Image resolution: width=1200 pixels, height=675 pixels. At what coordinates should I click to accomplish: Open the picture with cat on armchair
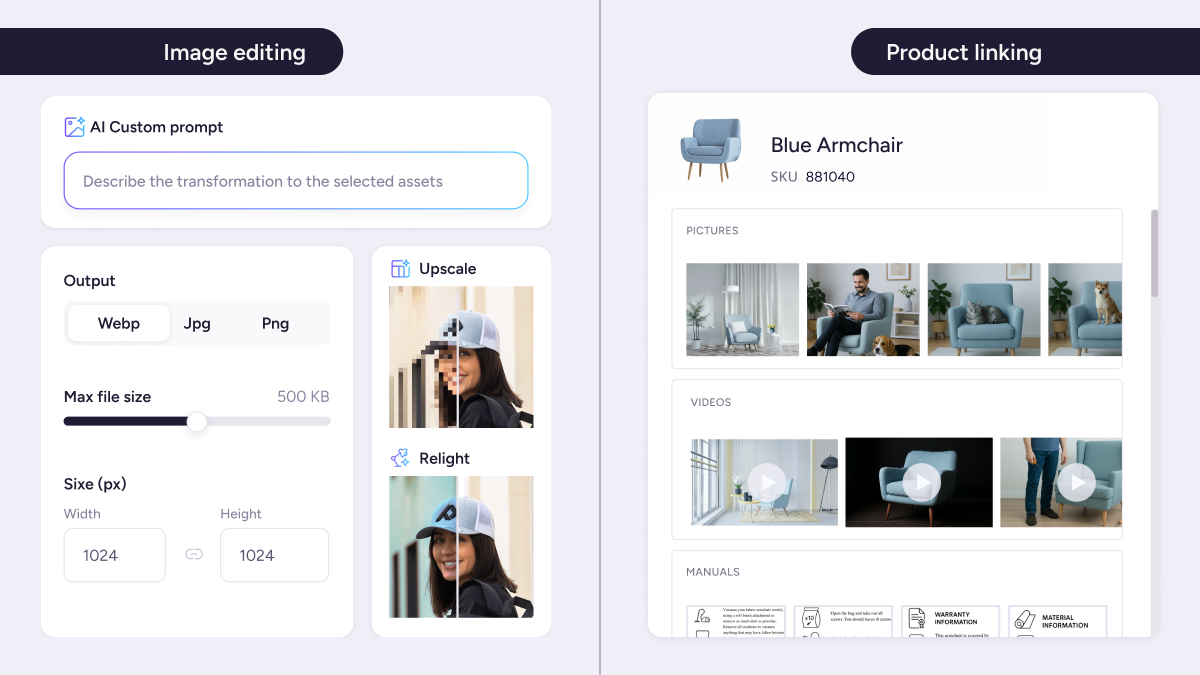(x=984, y=309)
